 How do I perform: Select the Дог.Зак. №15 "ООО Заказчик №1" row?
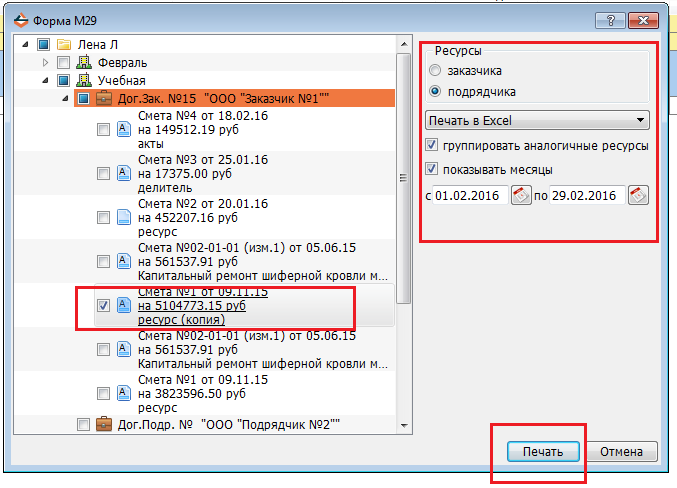234,98
